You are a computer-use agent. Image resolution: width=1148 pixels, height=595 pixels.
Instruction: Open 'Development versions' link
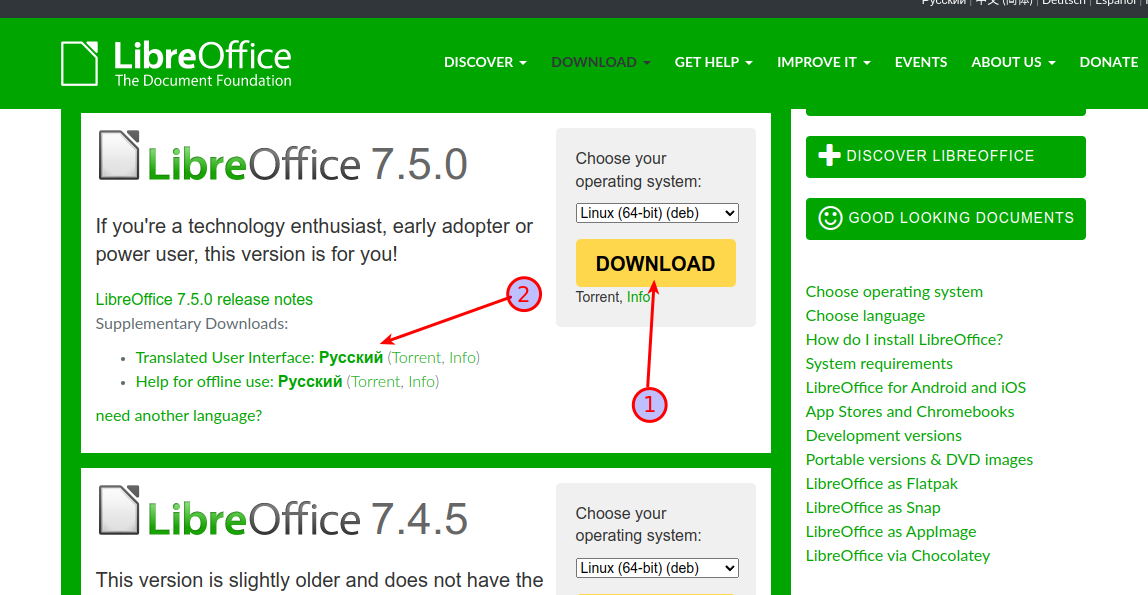pos(884,435)
